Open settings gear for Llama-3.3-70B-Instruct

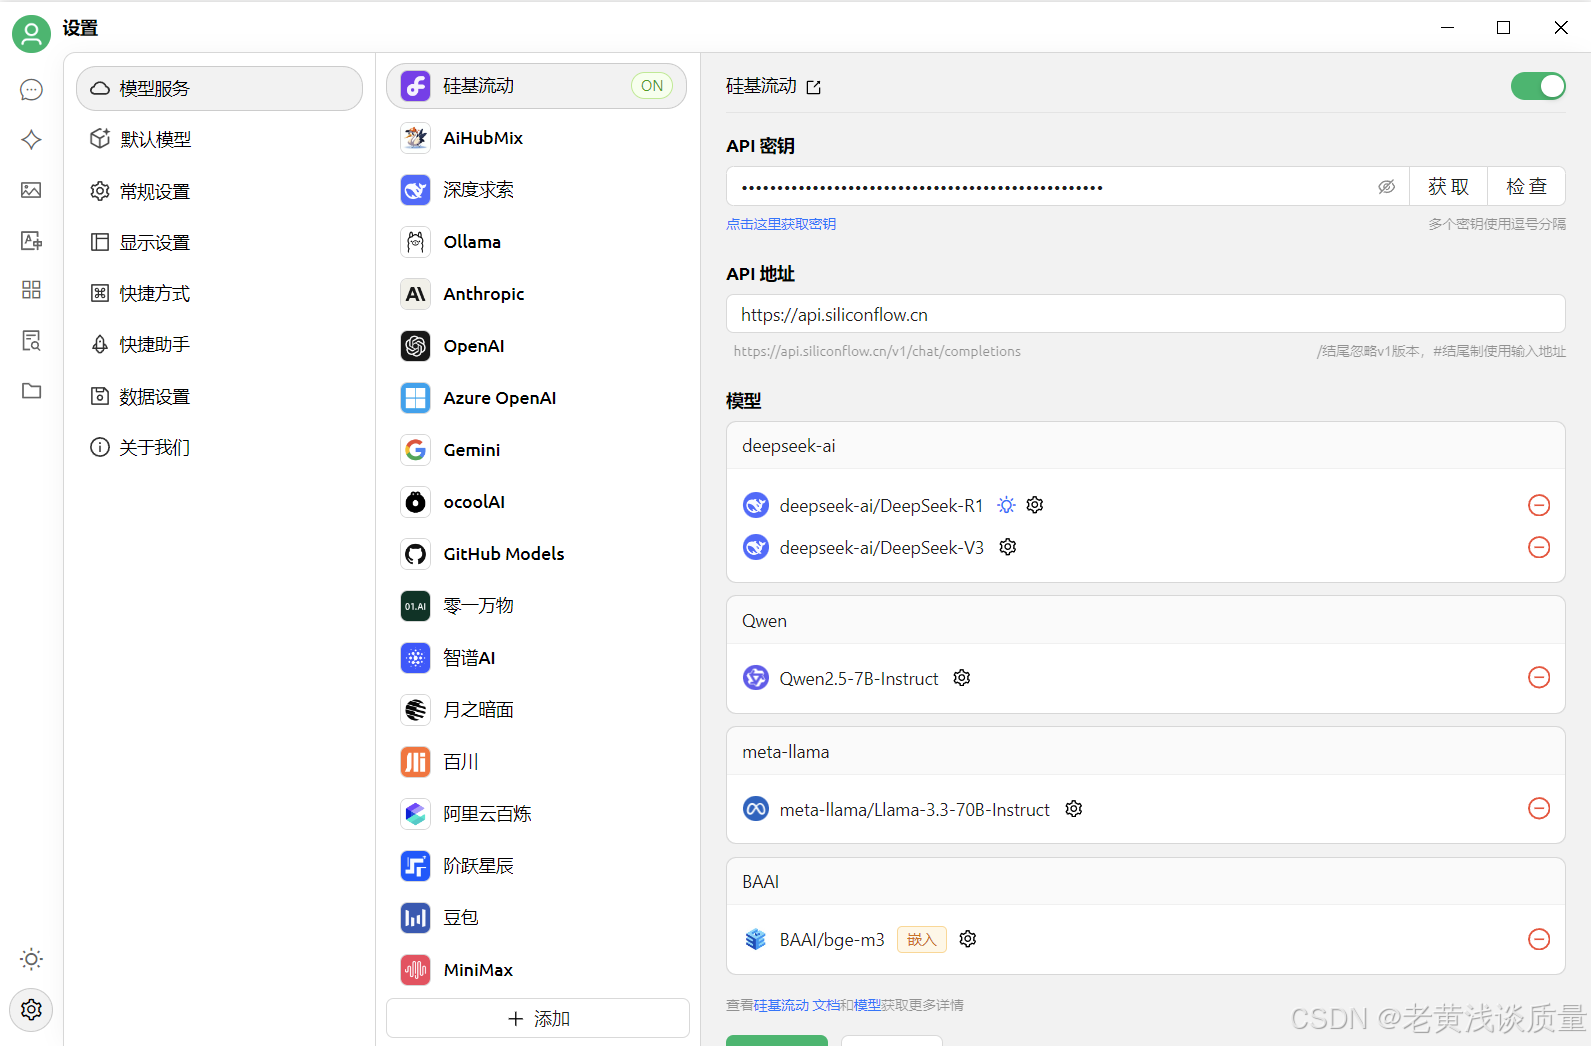pos(1074,809)
